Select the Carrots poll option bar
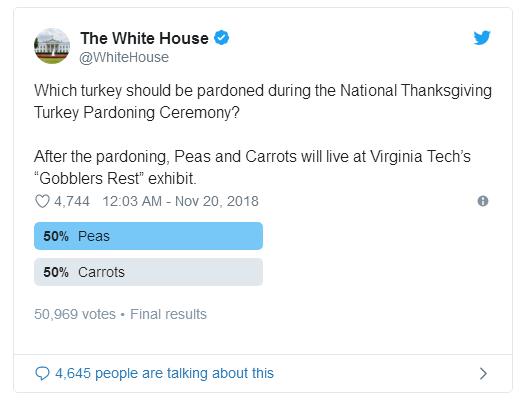Viewport: 520px width, 401px height. click(148, 272)
